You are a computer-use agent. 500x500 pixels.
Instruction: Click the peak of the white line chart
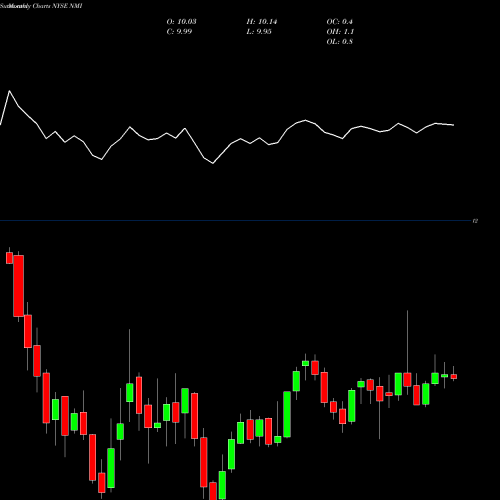point(9,91)
